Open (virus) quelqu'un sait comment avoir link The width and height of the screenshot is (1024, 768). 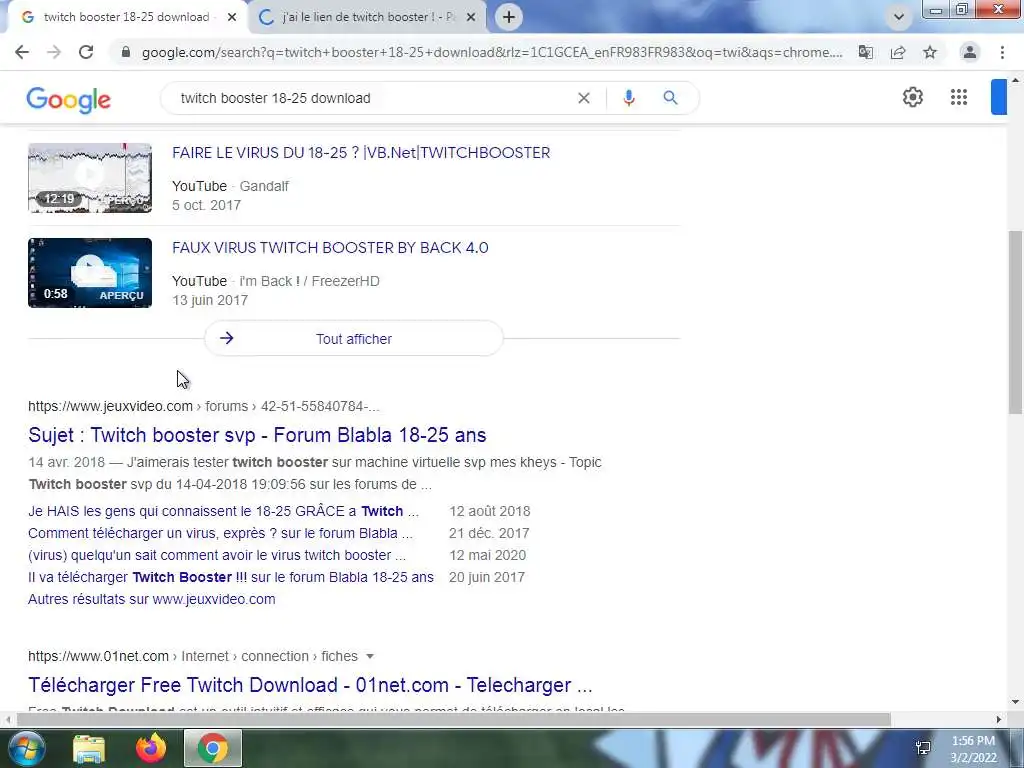coord(217,555)
